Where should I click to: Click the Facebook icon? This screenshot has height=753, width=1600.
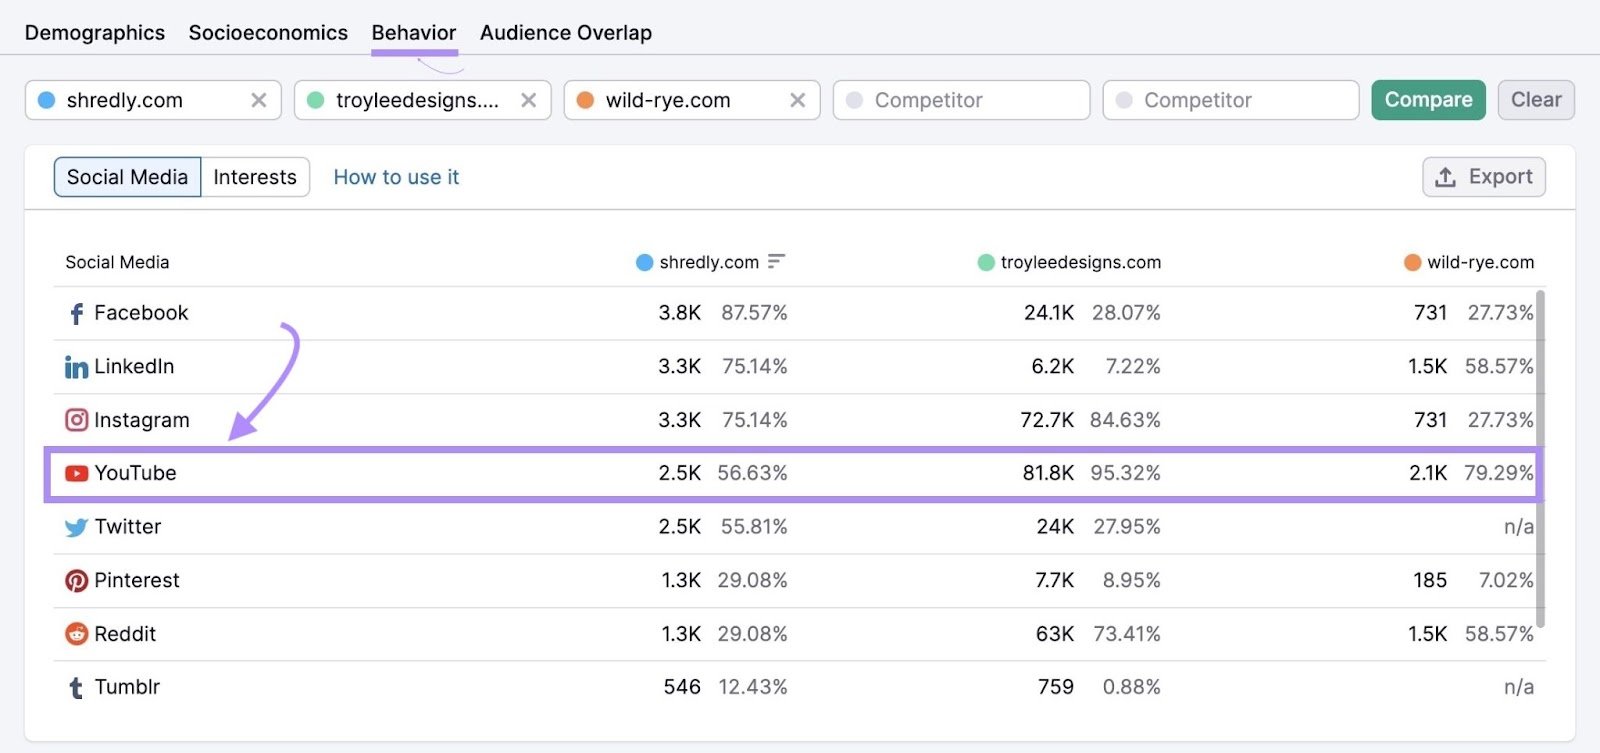76,314
